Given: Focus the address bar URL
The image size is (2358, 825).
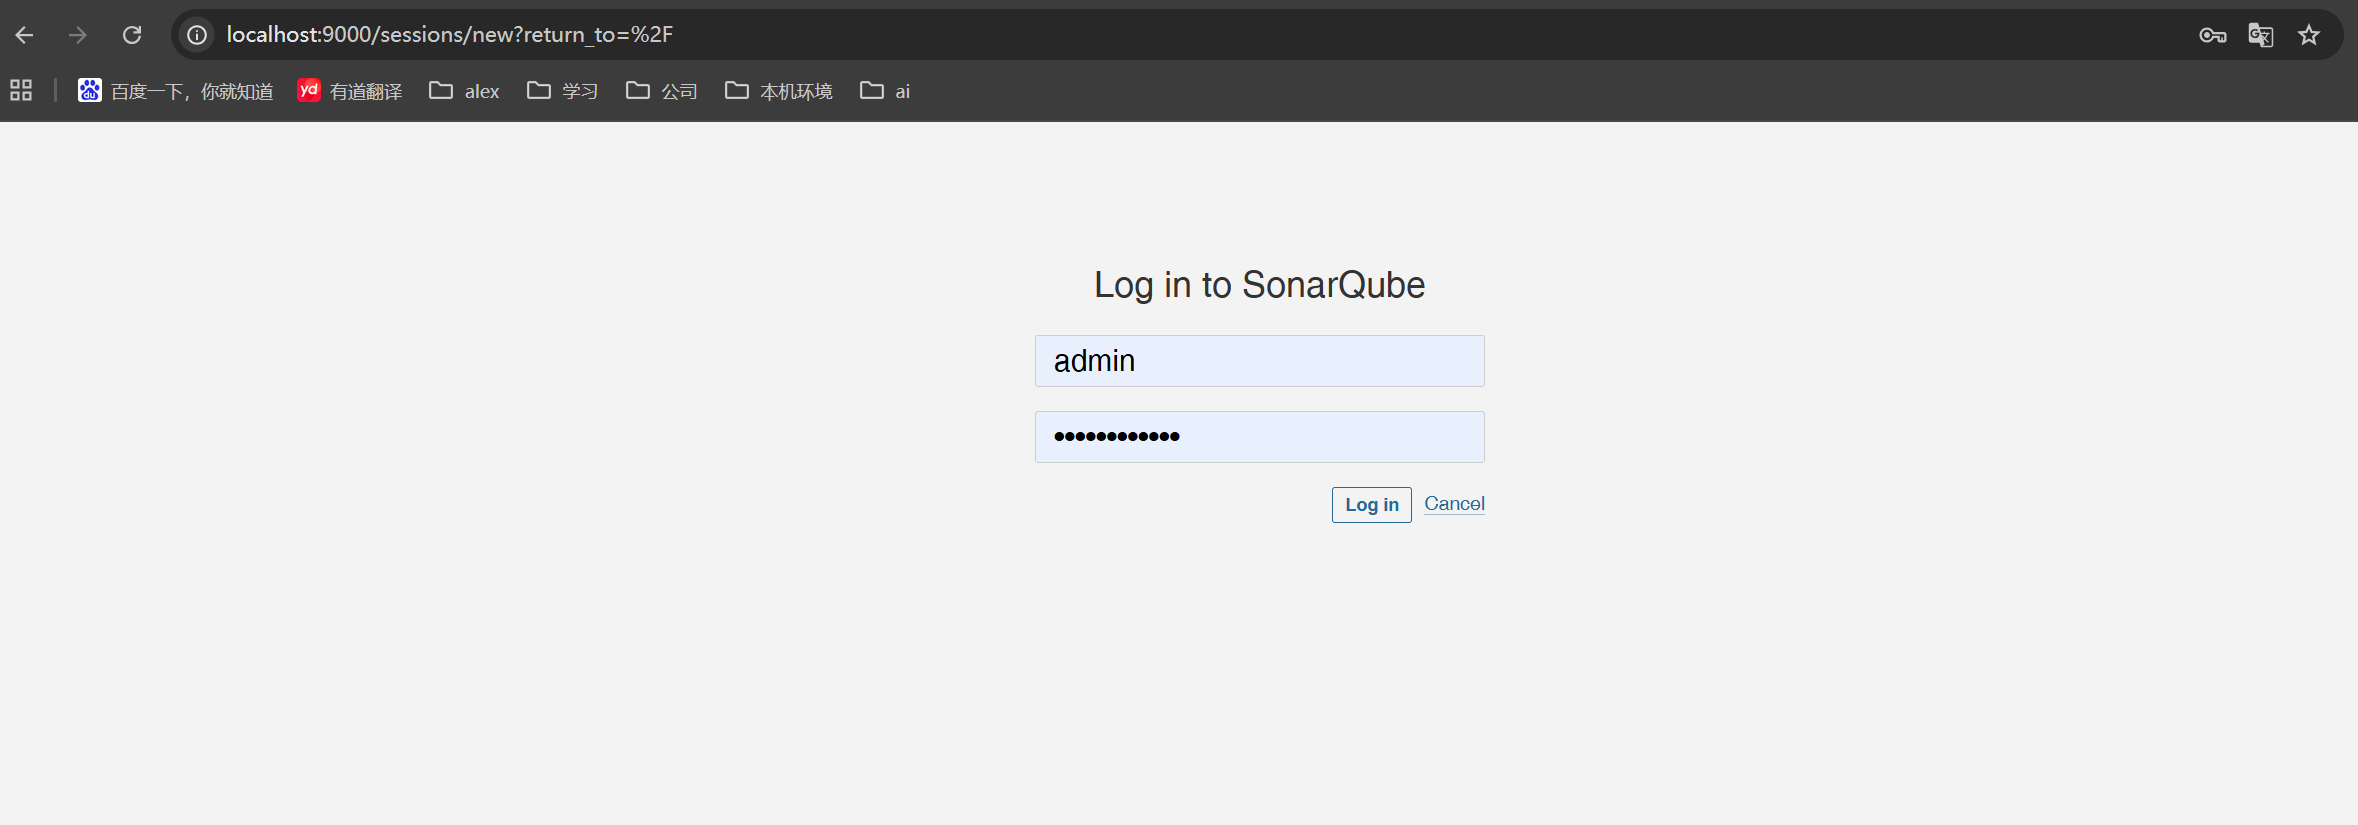Looking at the screenshot, I should coord(449,35).
